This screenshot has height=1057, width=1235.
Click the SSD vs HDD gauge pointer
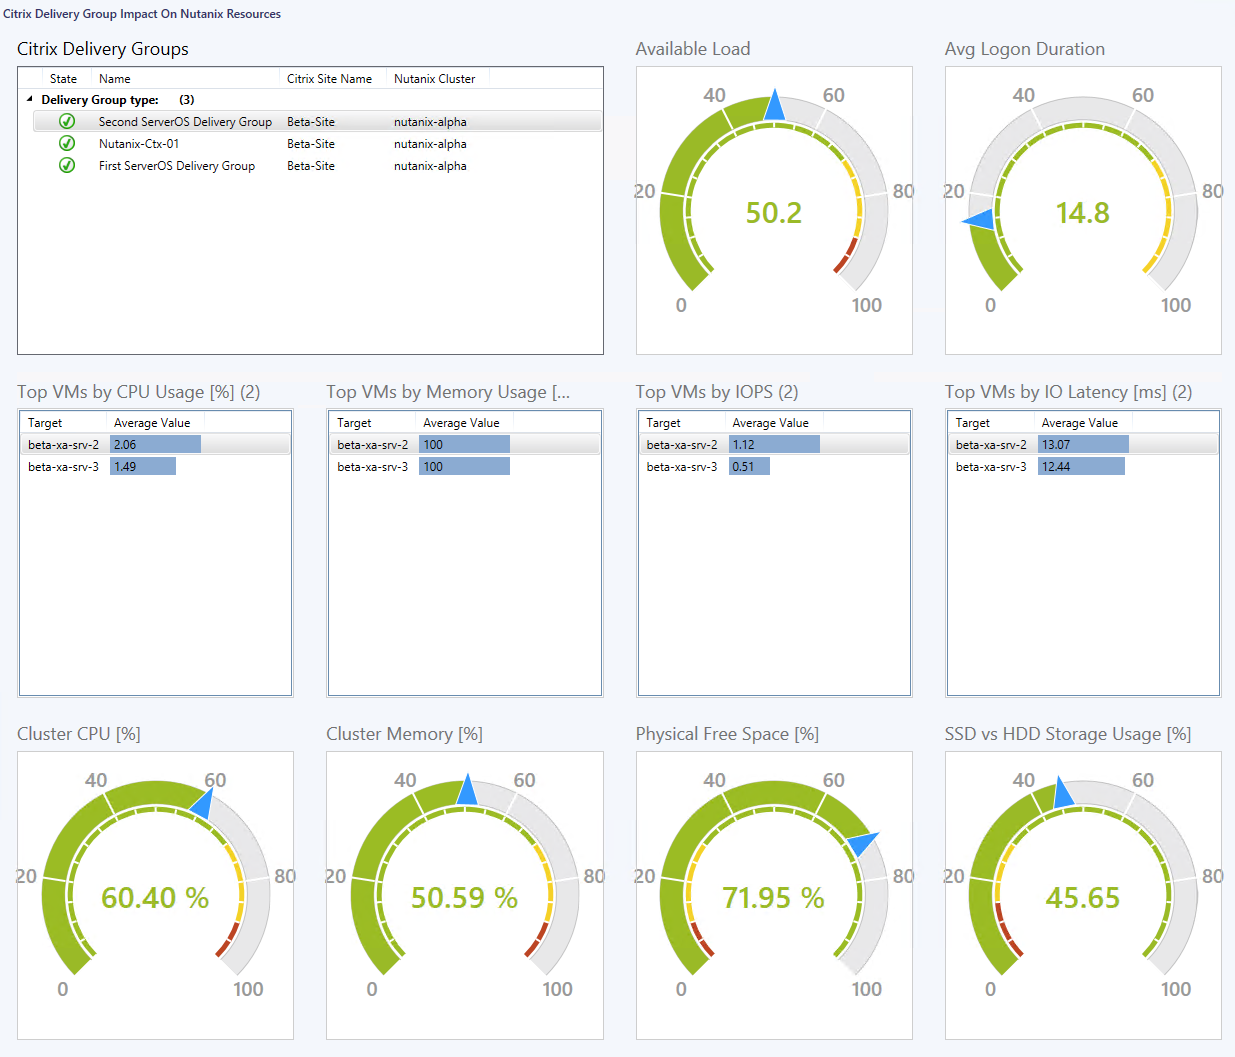1062,793
